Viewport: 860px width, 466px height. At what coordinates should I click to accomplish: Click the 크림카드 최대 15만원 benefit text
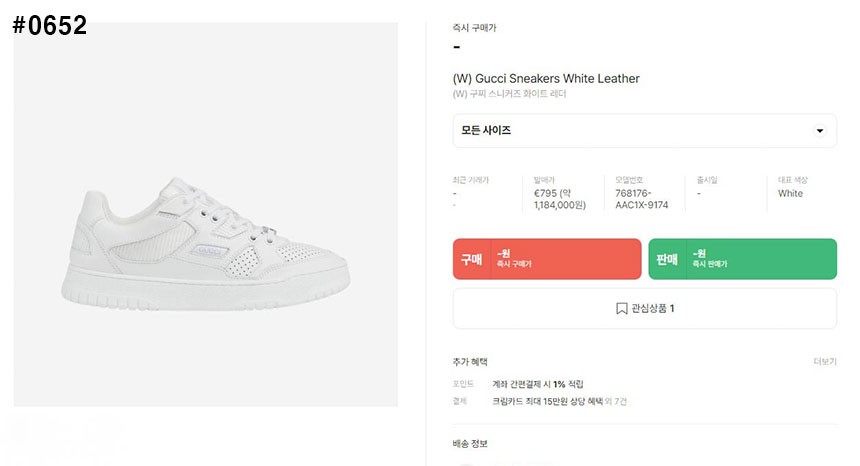tap(547, 401)
